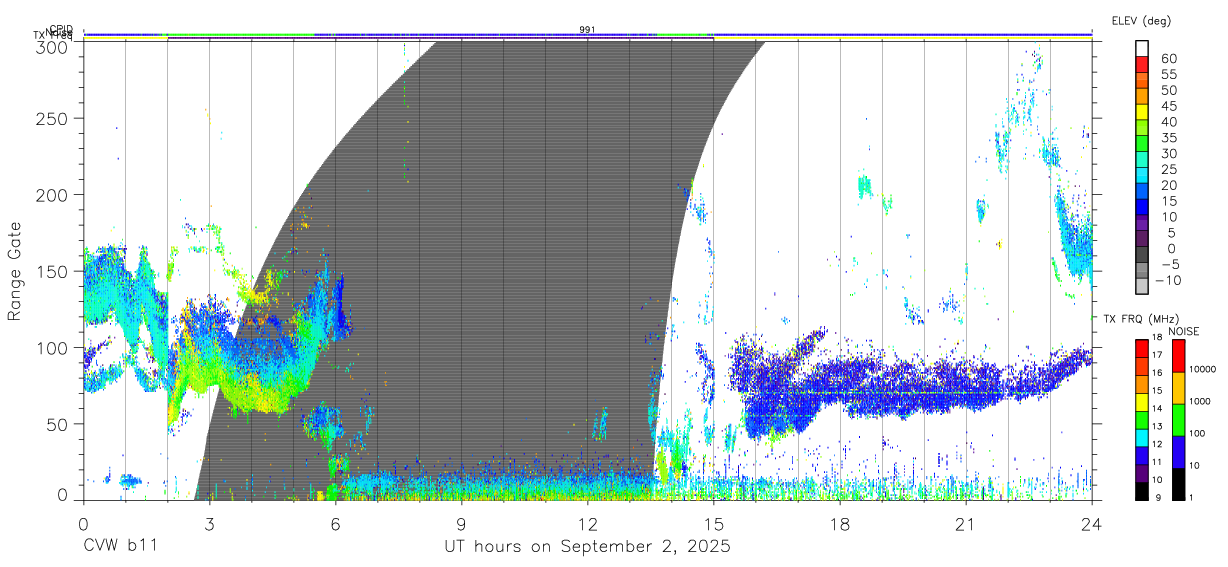Click the y-axis tick label '200'
Screen dimensions: 1228x567
point(52,194)
